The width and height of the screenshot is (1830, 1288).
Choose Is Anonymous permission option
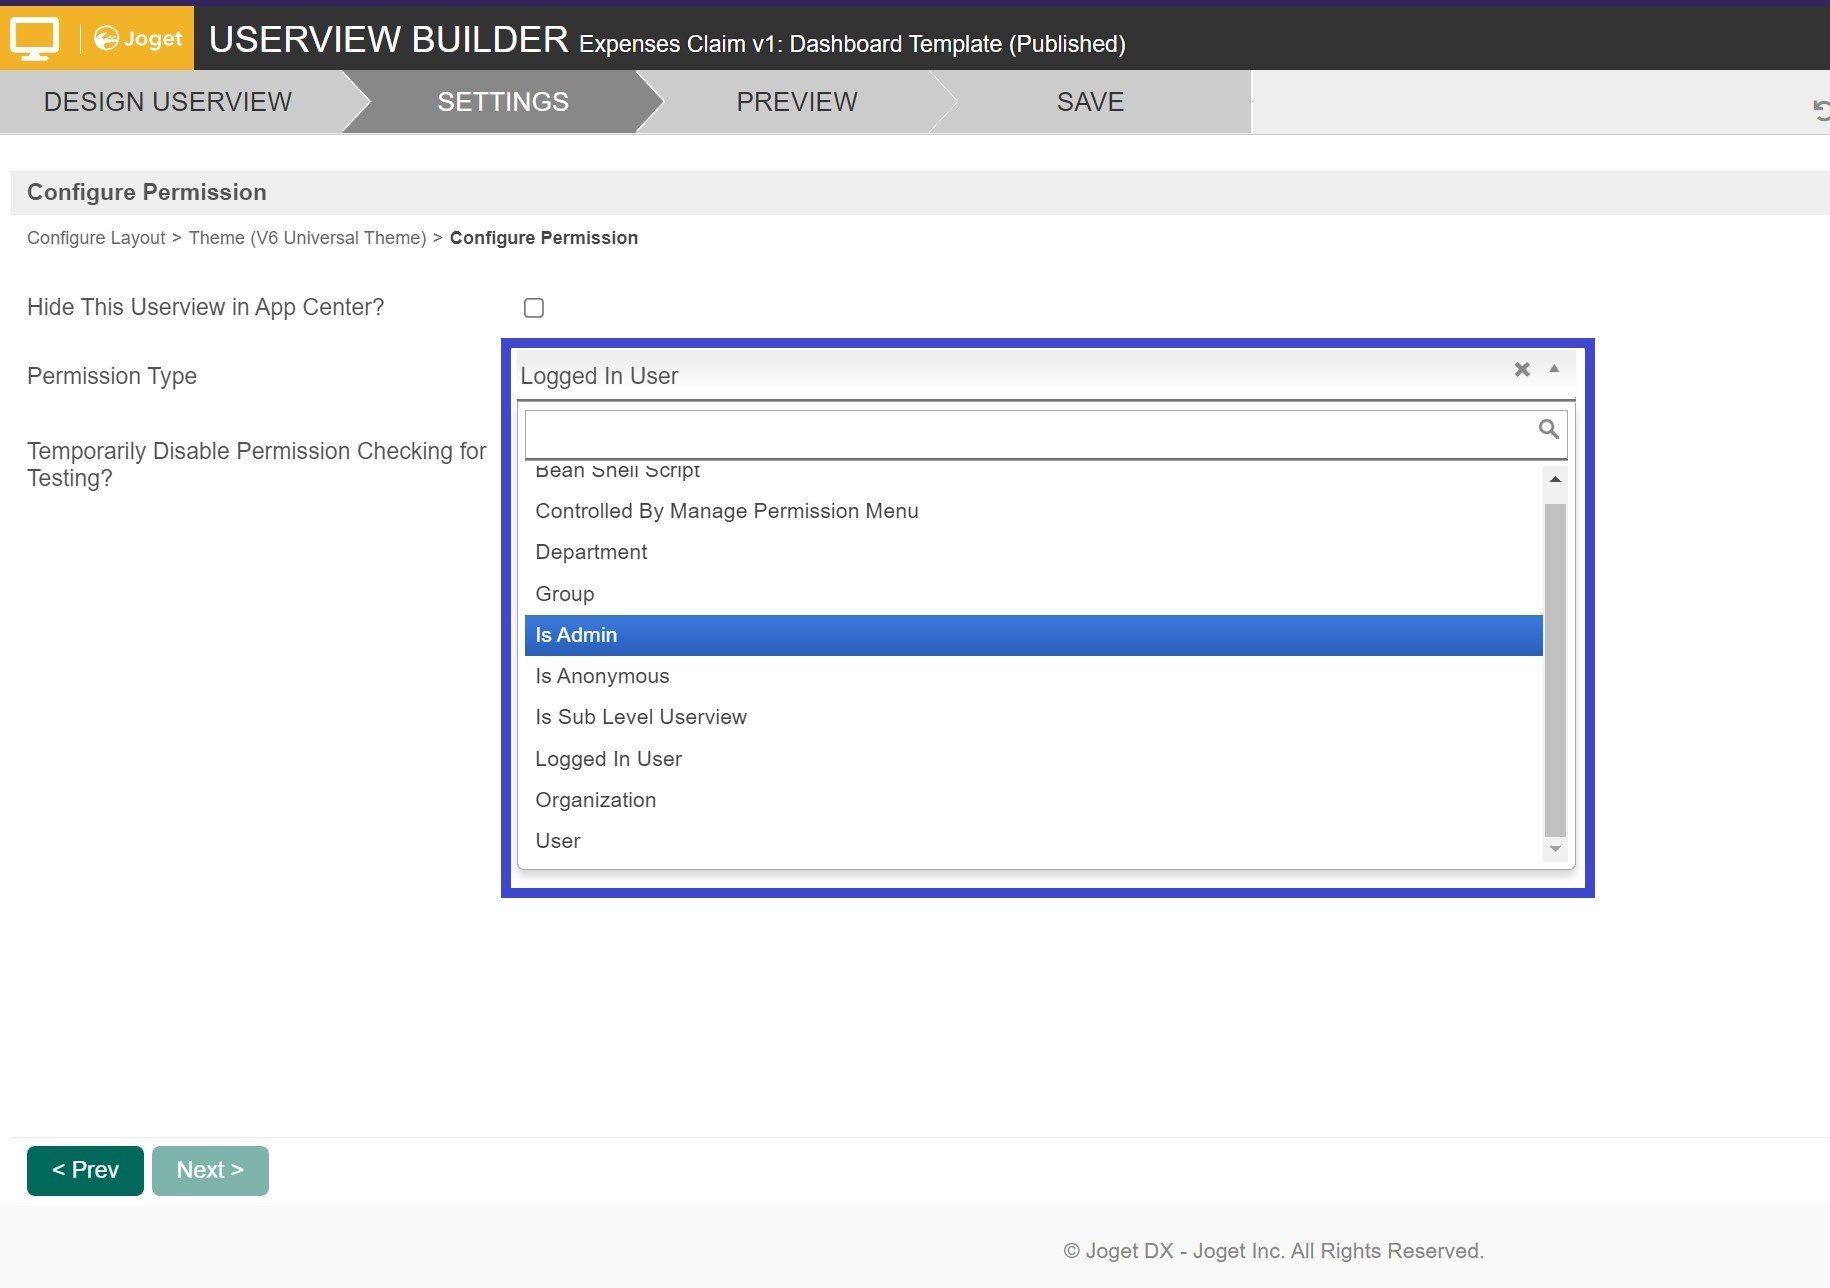coord(602,676)
